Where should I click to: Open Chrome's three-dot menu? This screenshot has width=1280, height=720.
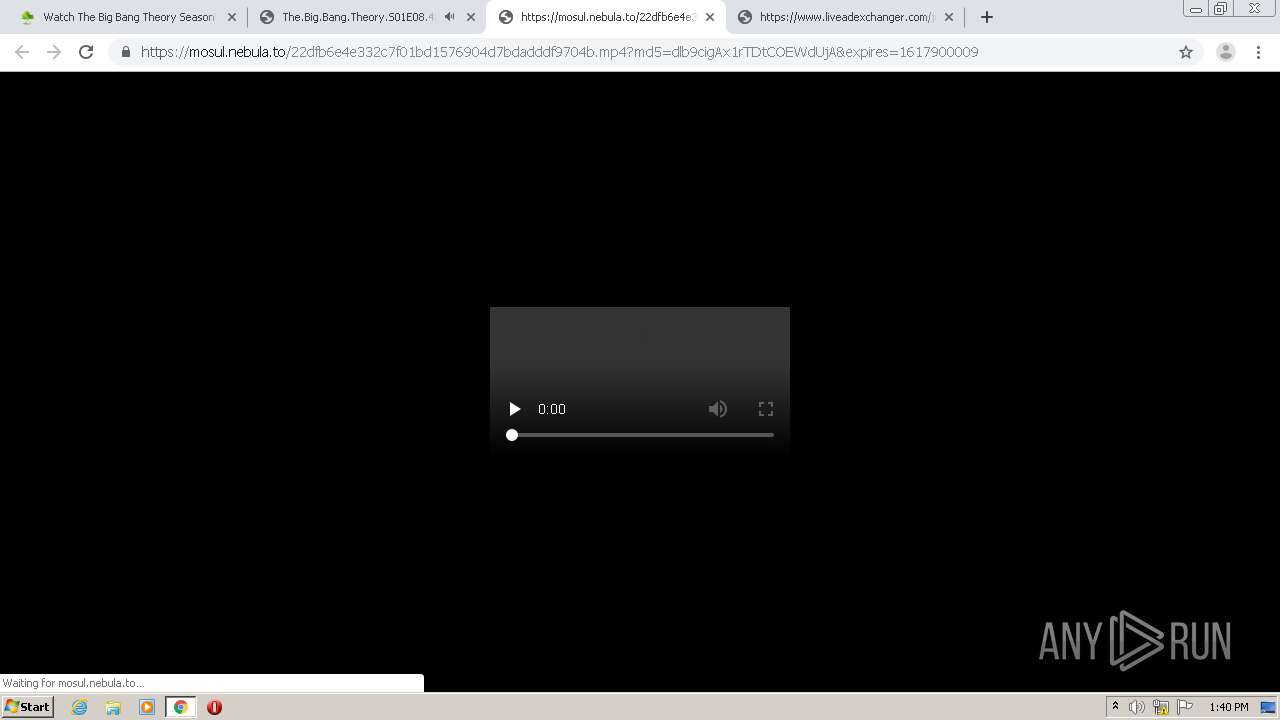1258,52
